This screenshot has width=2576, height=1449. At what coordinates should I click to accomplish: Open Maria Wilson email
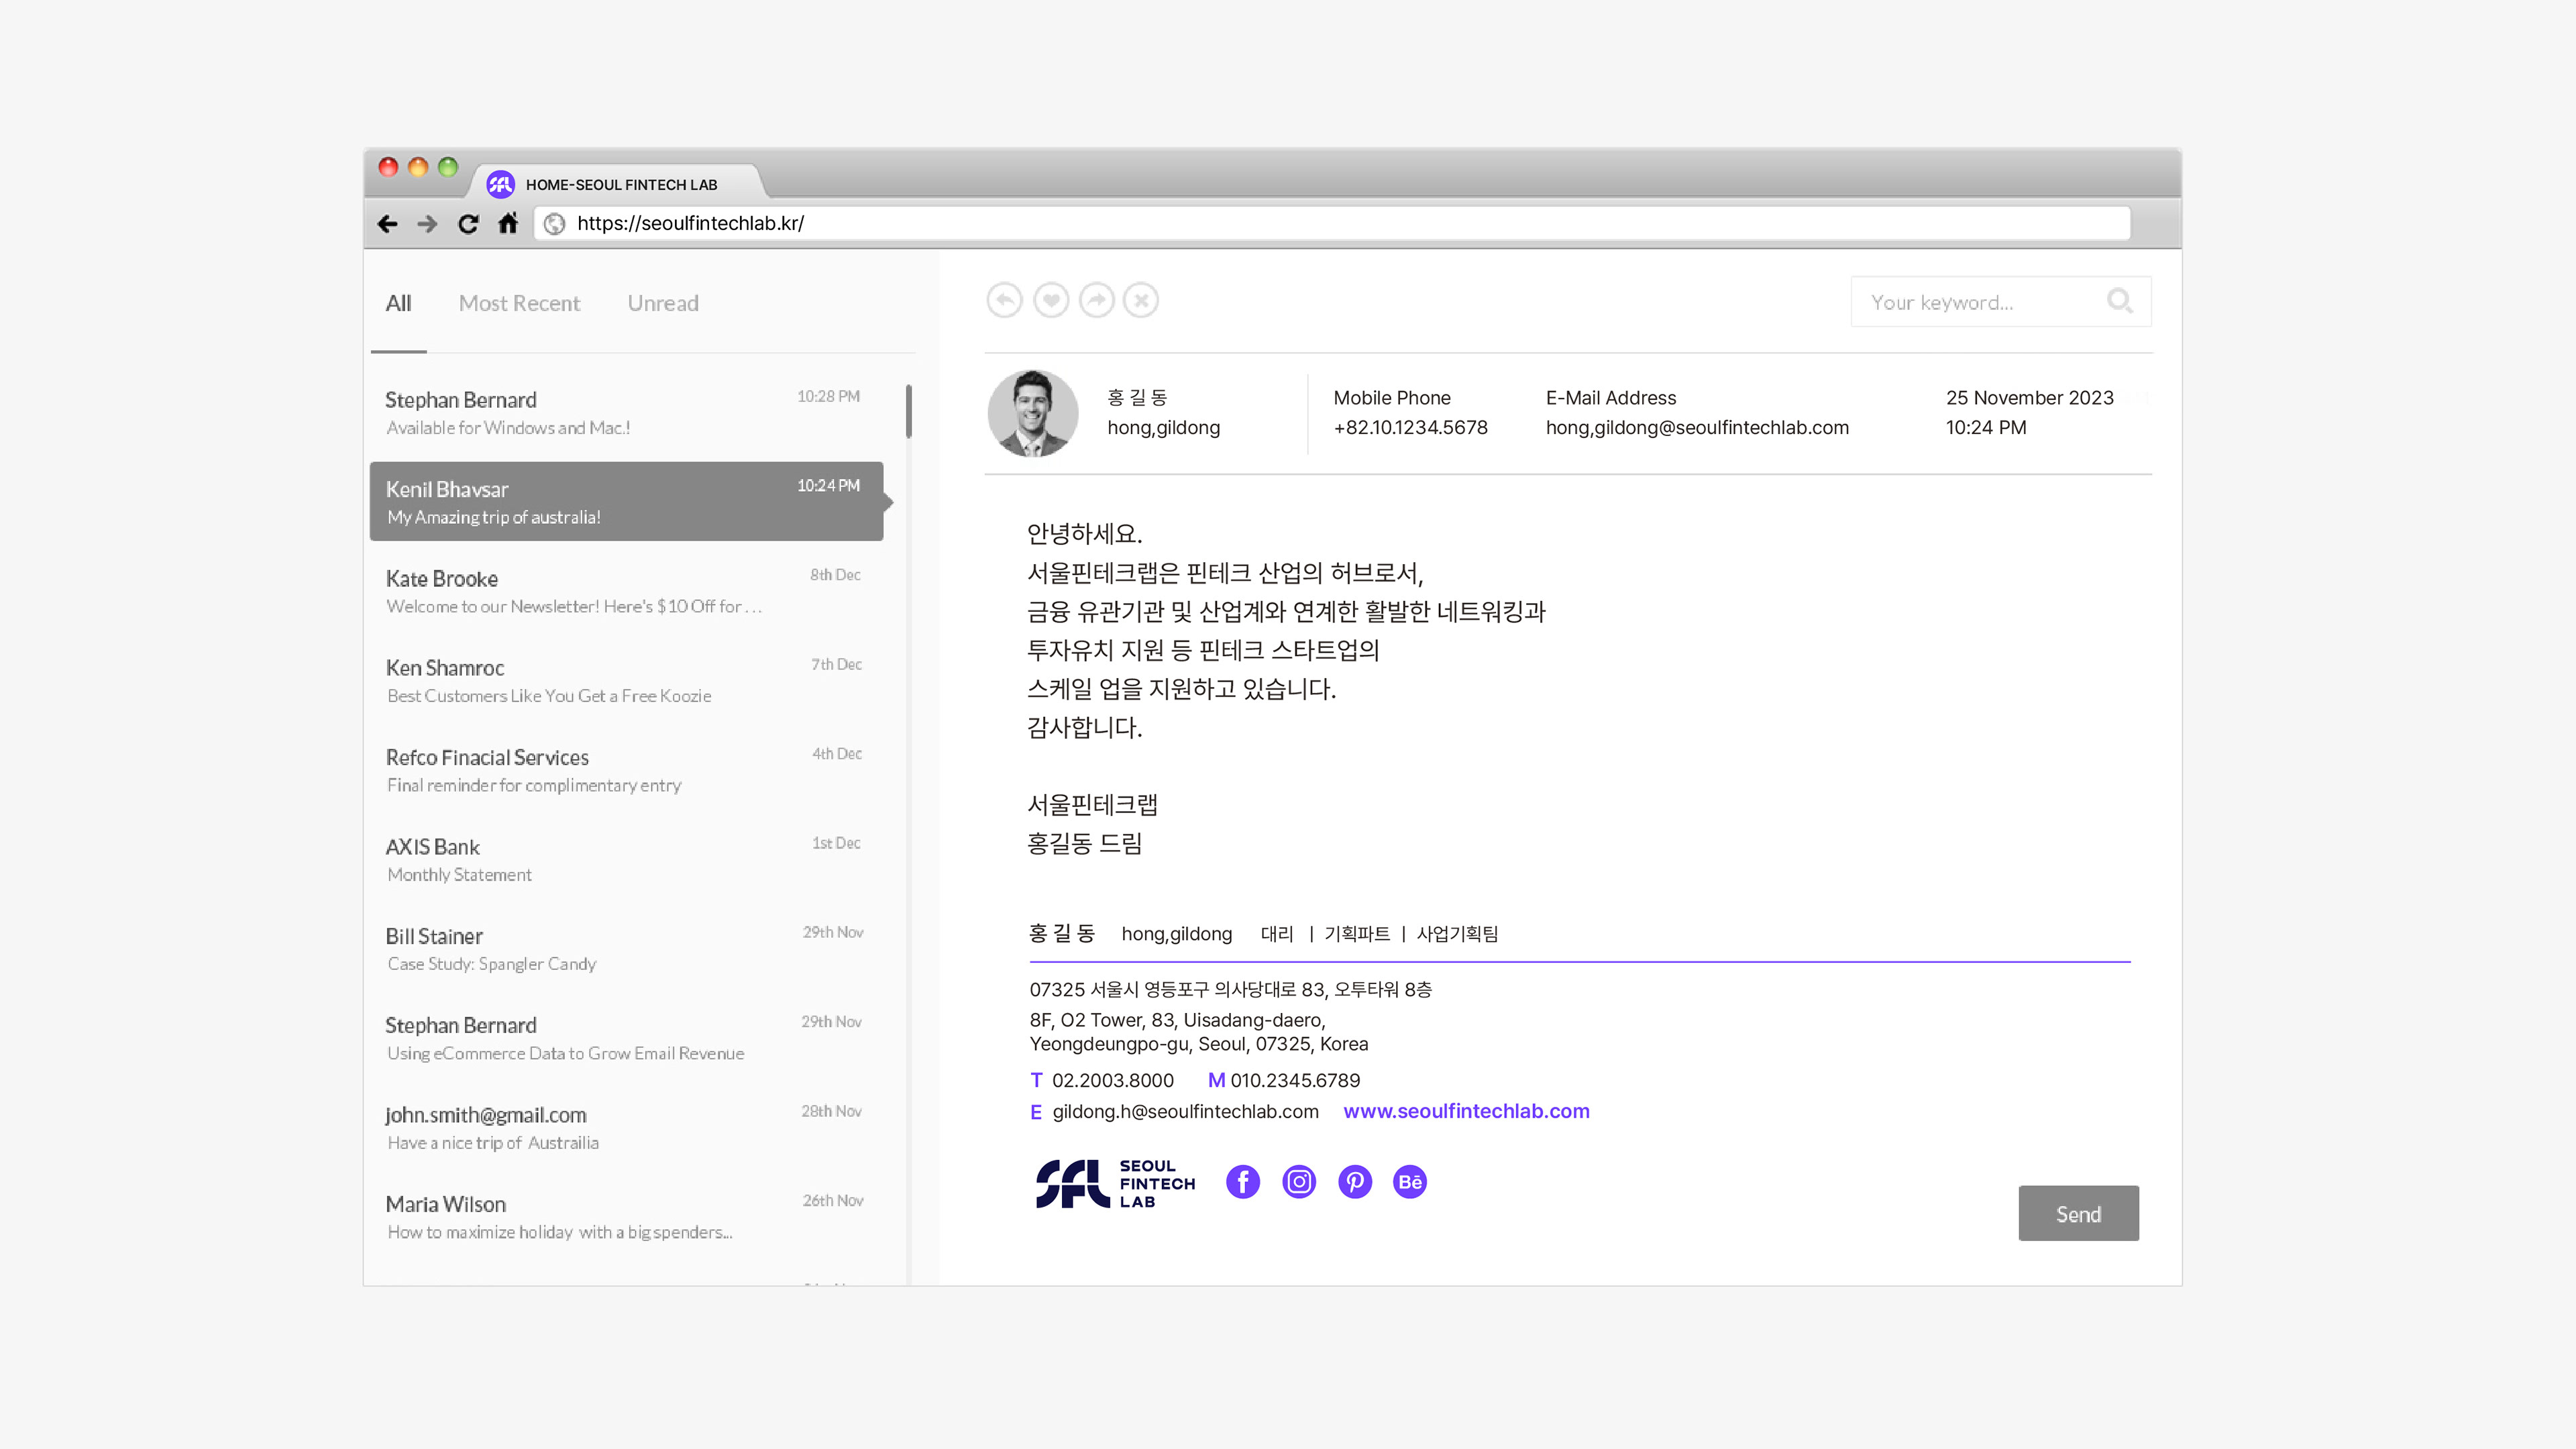[626, 1217]
